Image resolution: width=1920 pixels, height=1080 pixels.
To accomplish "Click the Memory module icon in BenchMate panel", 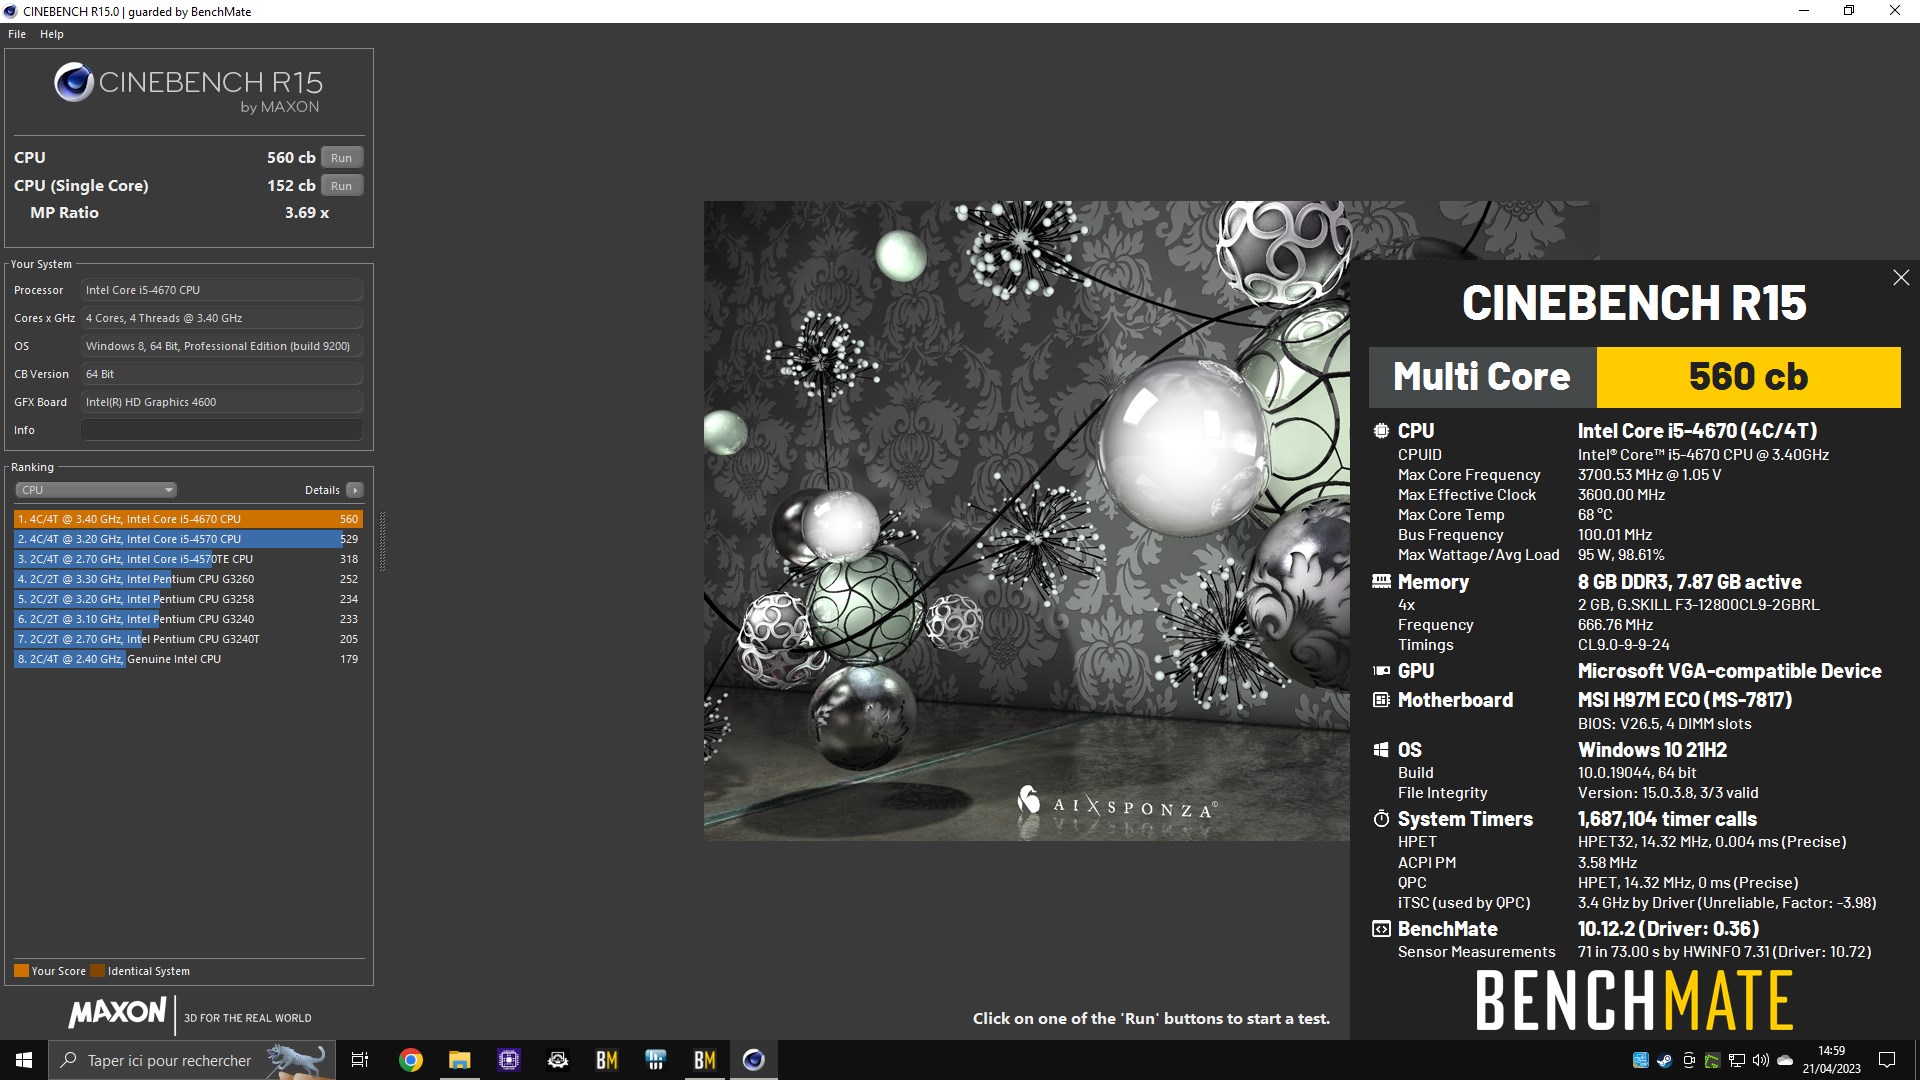I will point(1381,581).
